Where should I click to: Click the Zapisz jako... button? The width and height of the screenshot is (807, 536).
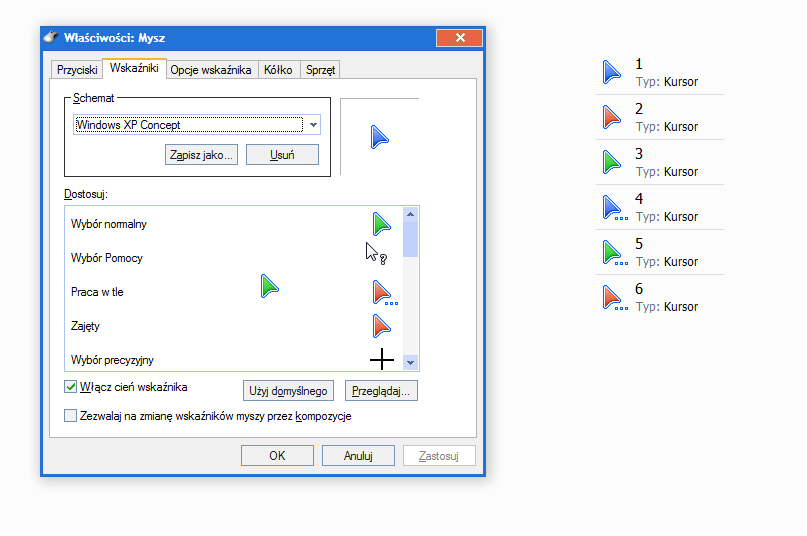click(201, 154)
